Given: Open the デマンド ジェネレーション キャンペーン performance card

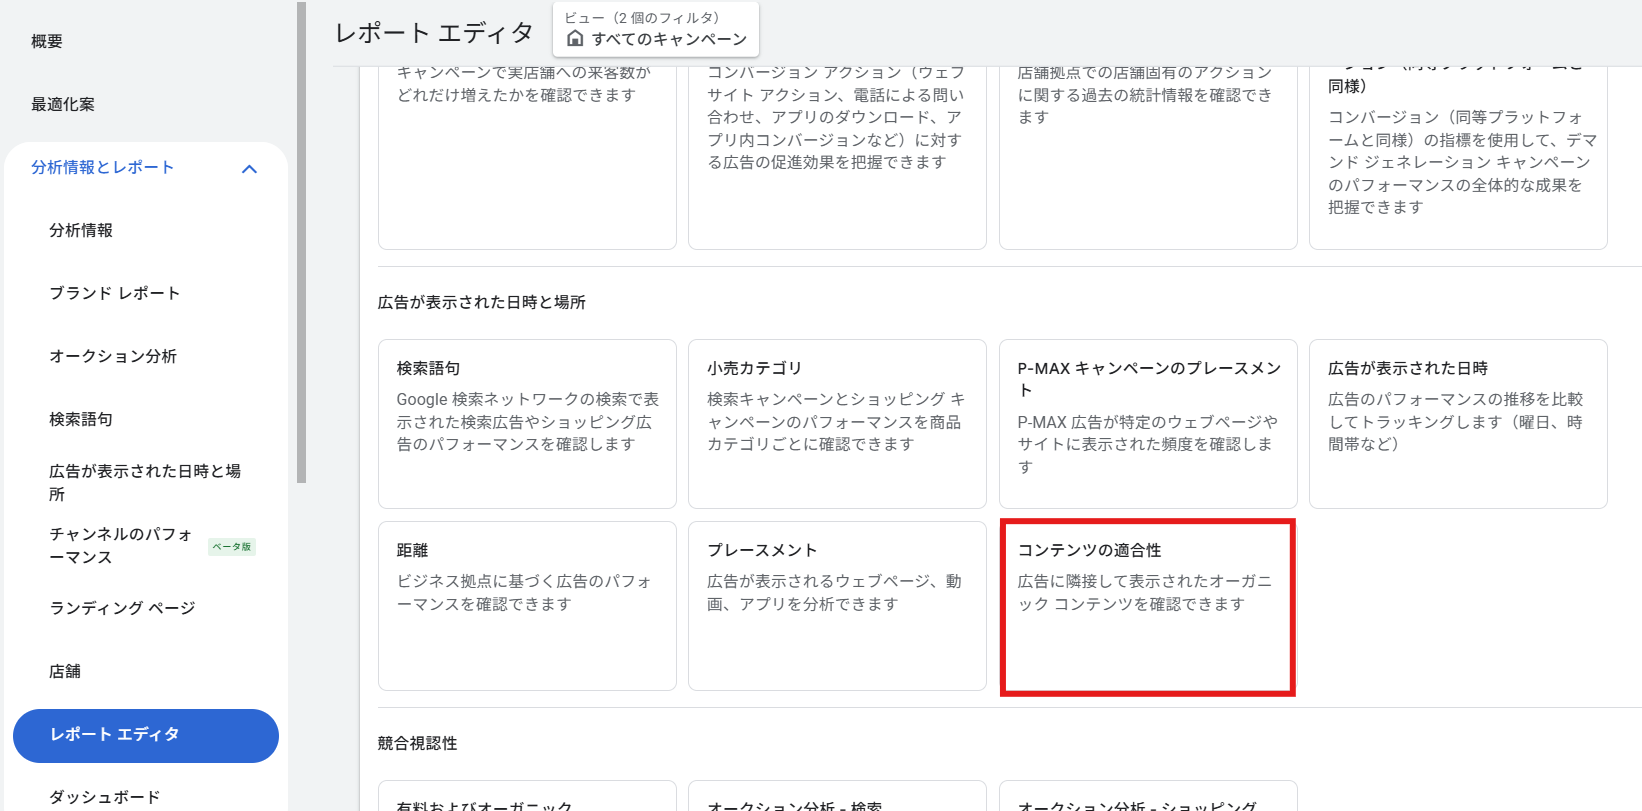Looking at the screenshot, I should coord(1458,158).
